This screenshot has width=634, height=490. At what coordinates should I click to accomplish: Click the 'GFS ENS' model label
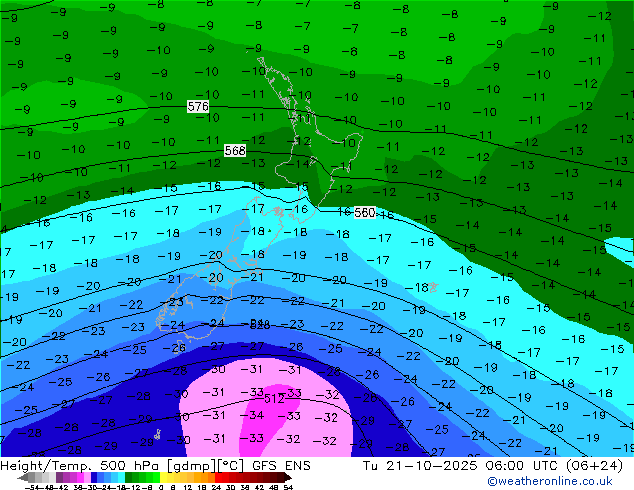click(x=281, y=466)
